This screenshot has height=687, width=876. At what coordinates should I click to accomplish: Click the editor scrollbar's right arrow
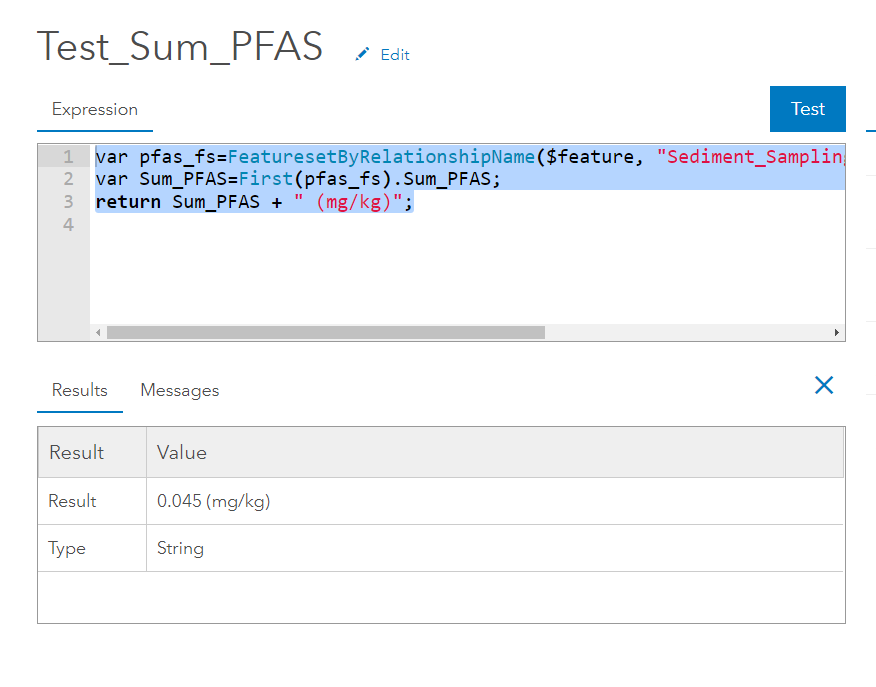[836, 332]
